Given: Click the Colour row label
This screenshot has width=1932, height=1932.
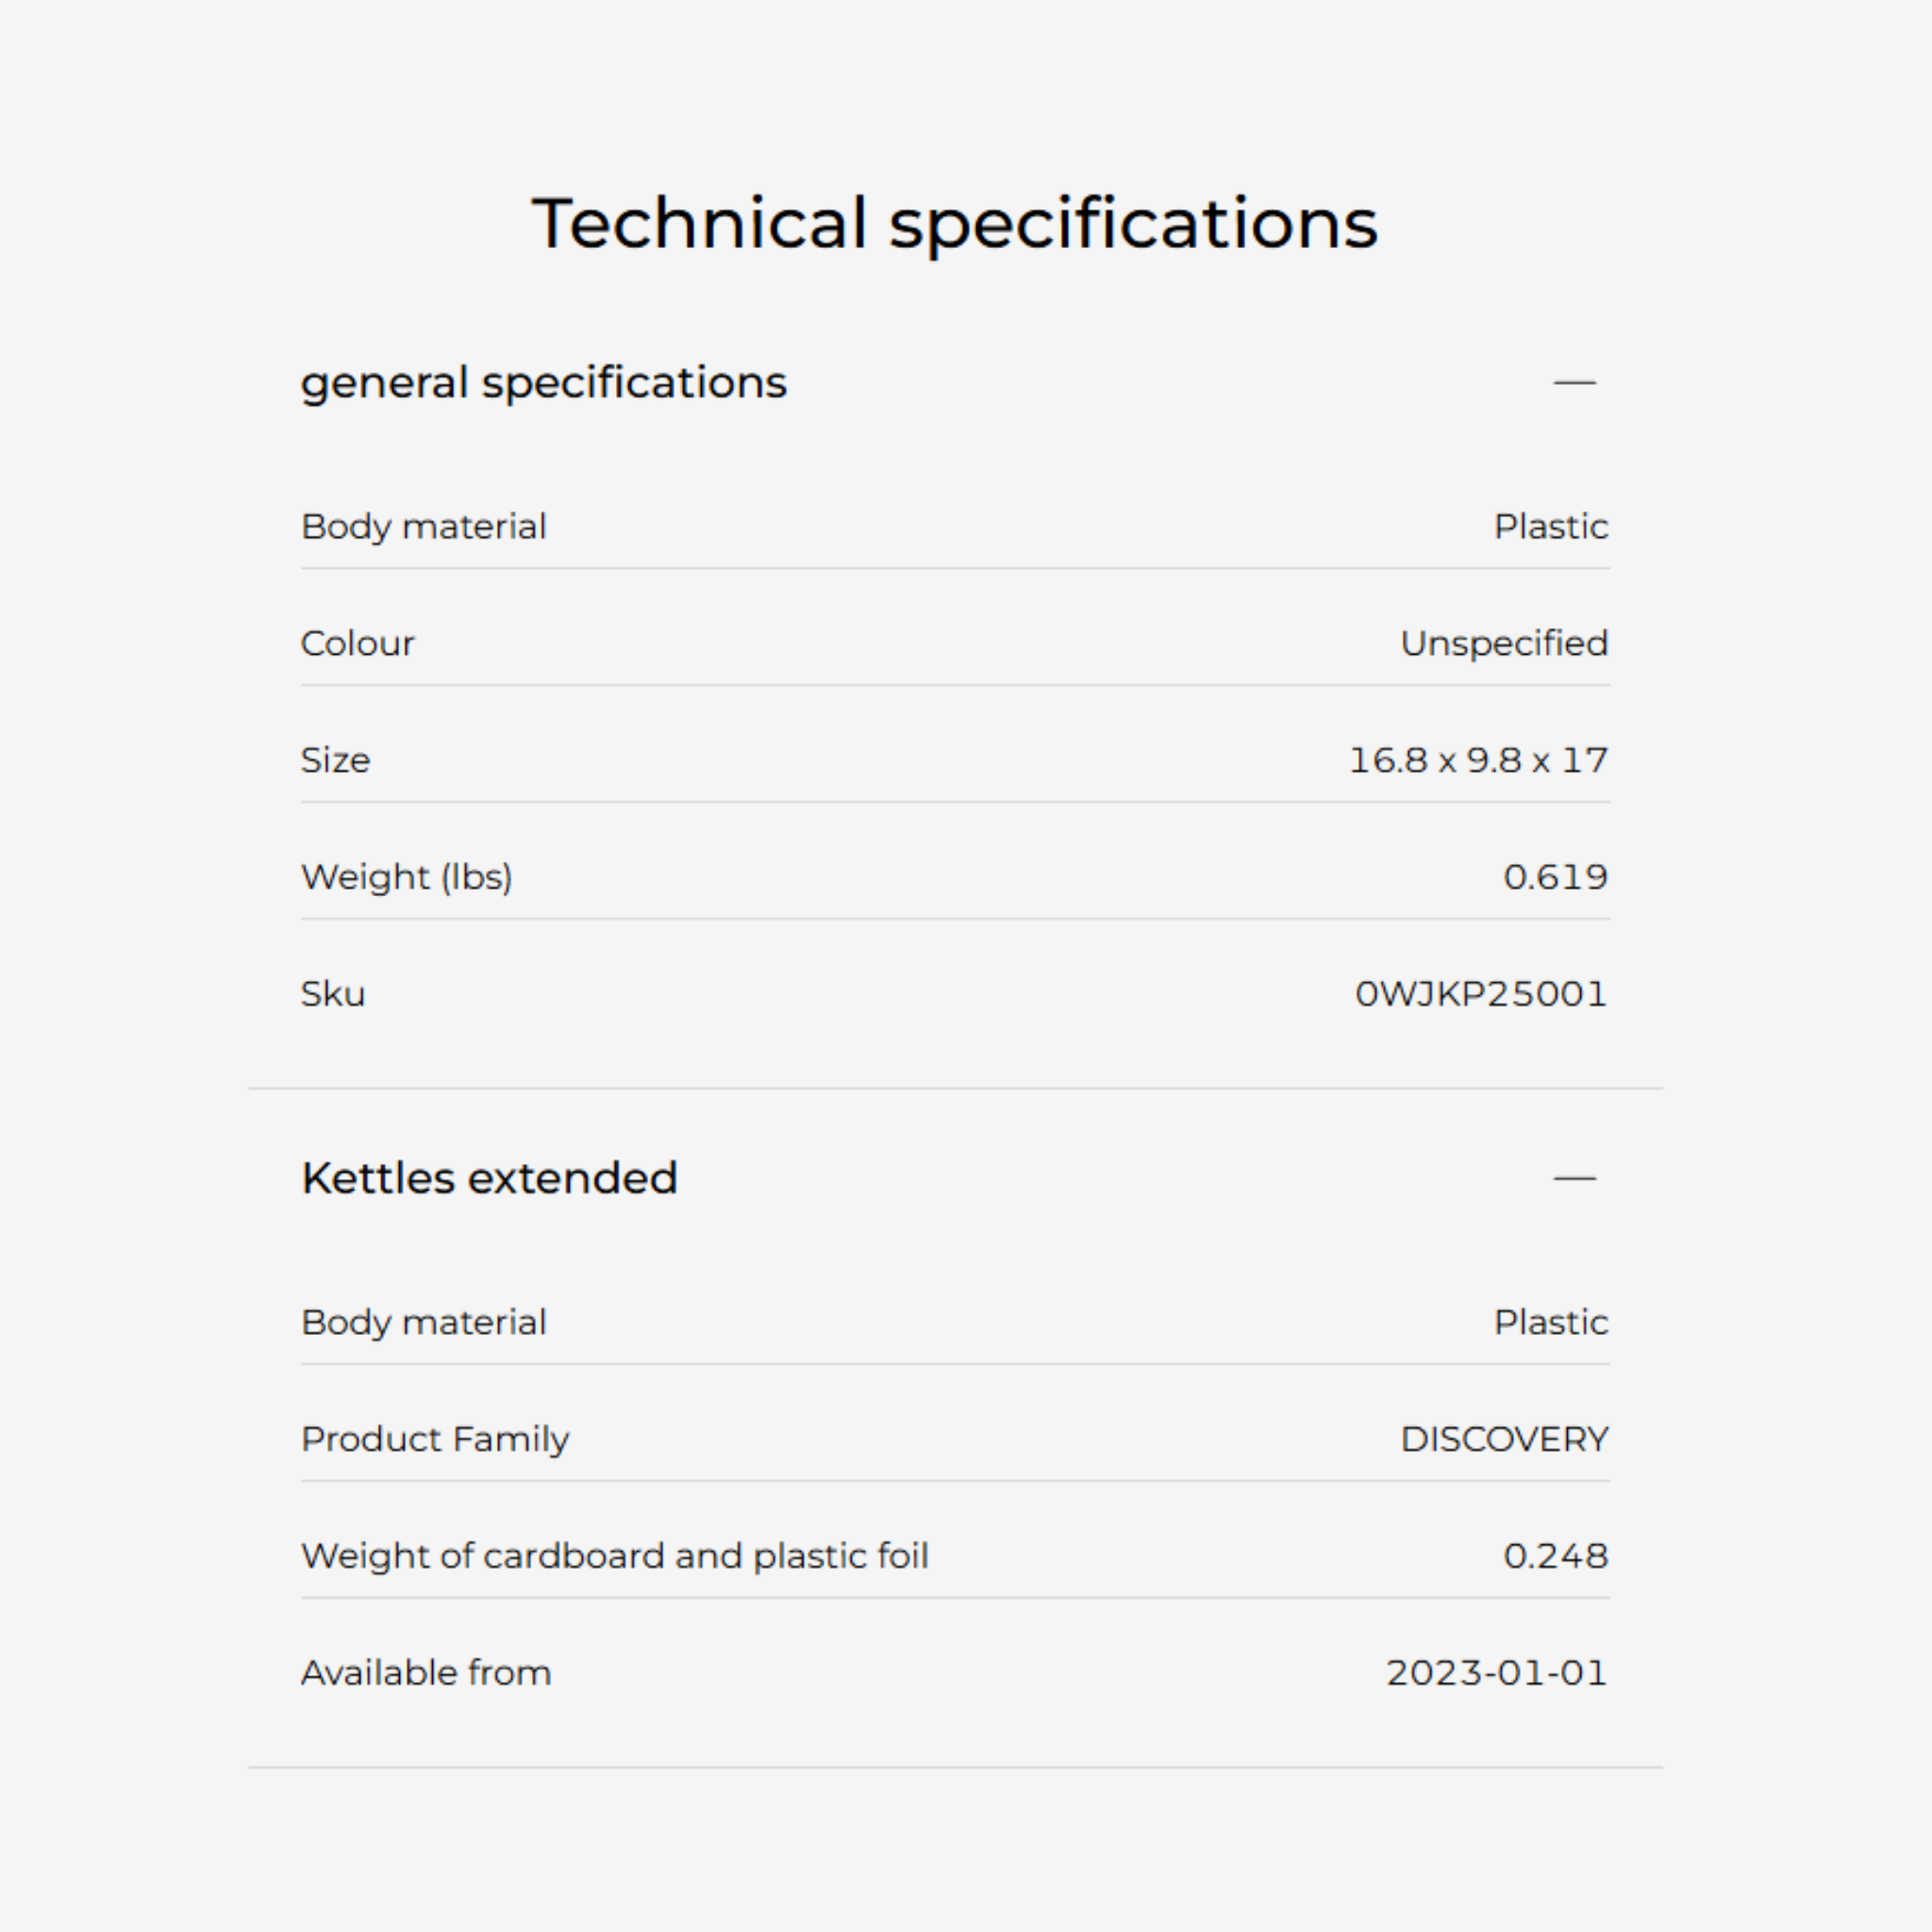Looking at the screenshot, I should pyautogui.click(x=357, y=643).
